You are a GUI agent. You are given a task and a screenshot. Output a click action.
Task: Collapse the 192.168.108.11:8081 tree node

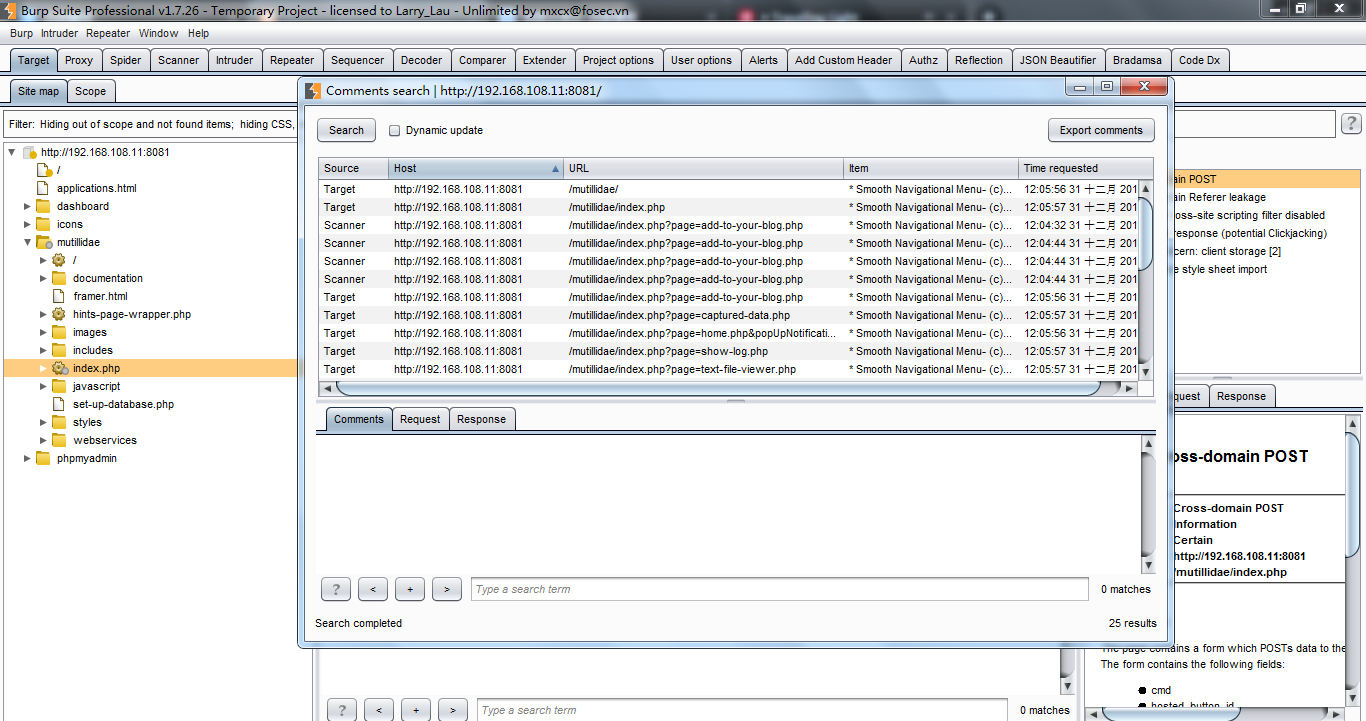pyautogui.click(x=12, y=152)
